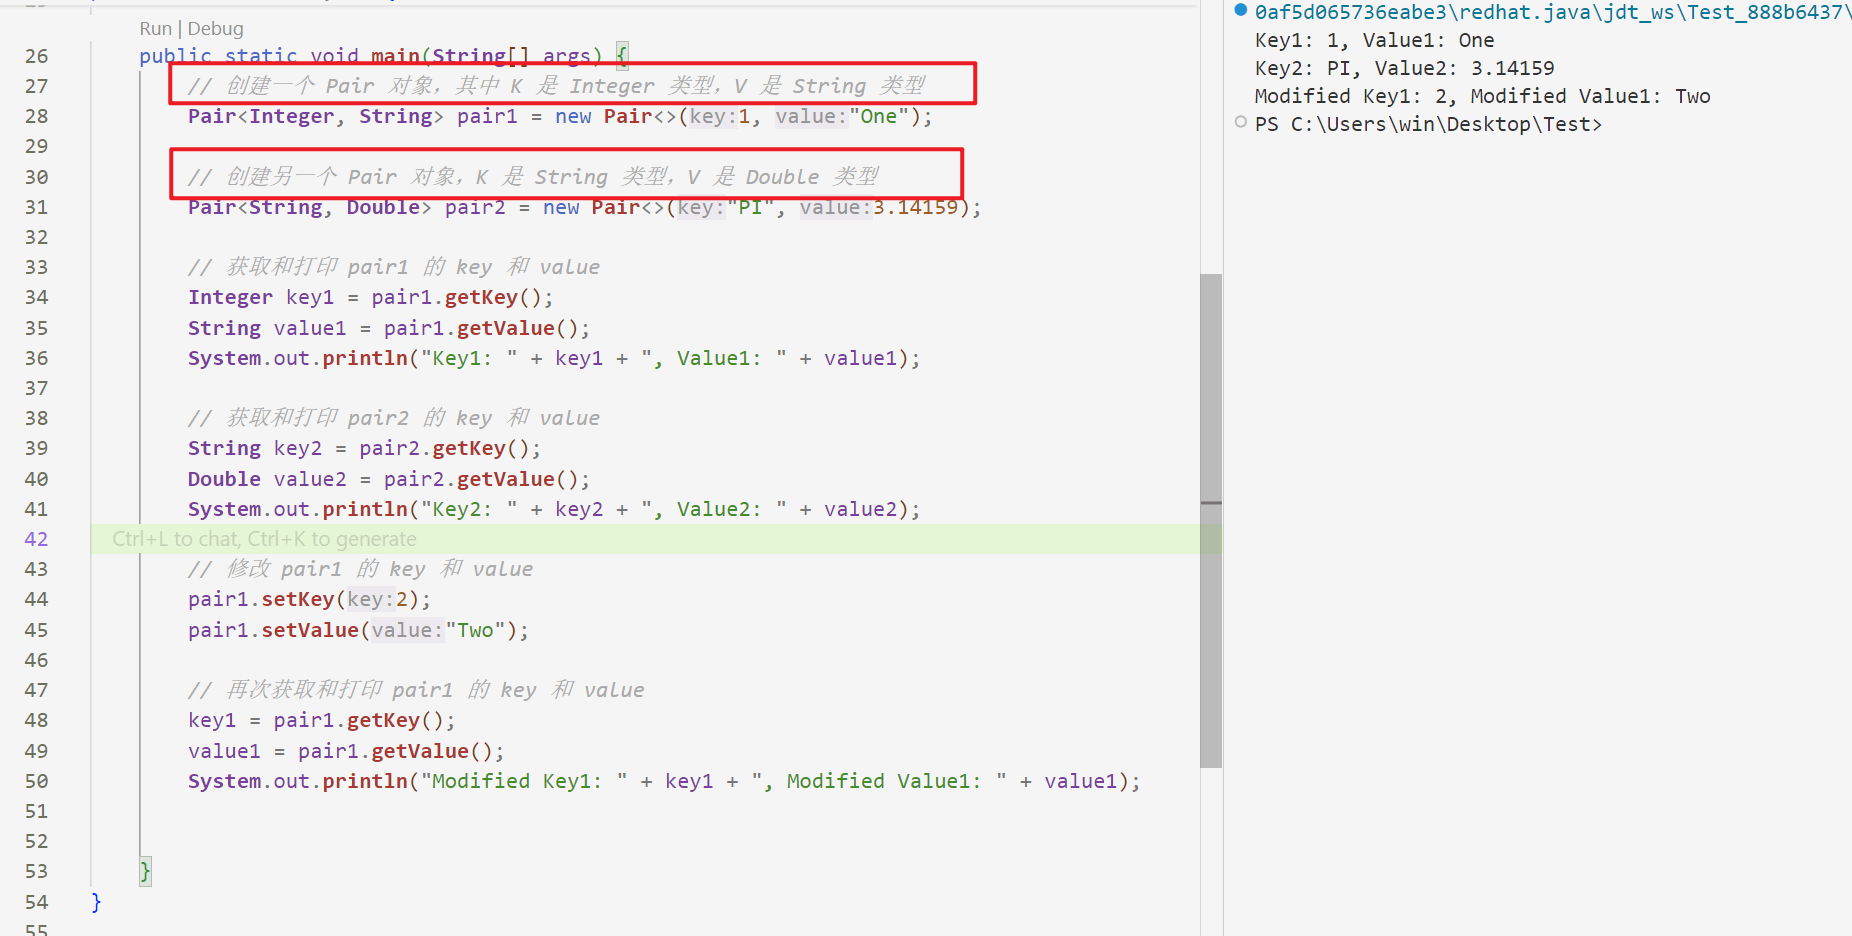
Task: Click 'Modified Key1: 2' terminal output line
Action: 1483,97
